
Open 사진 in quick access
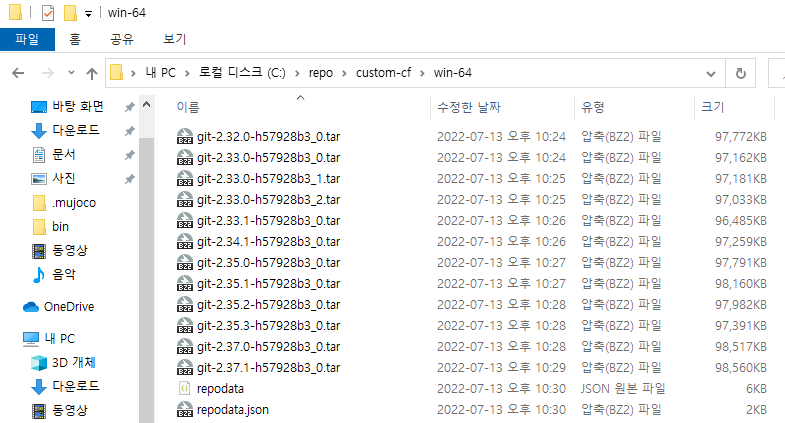click(64, 178)
